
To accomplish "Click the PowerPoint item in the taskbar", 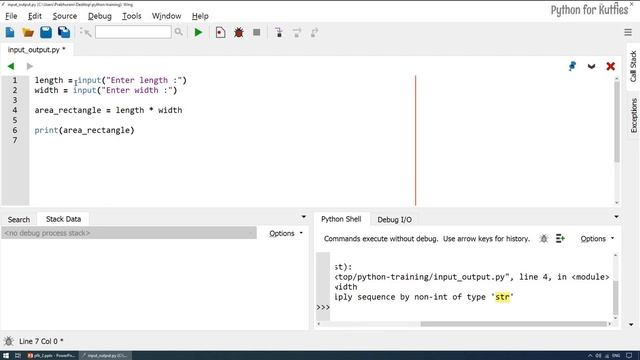I will click(x=52, y=356).
